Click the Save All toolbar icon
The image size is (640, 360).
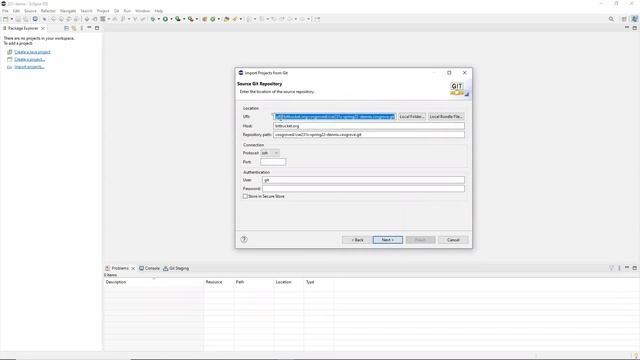pos(26,19)
